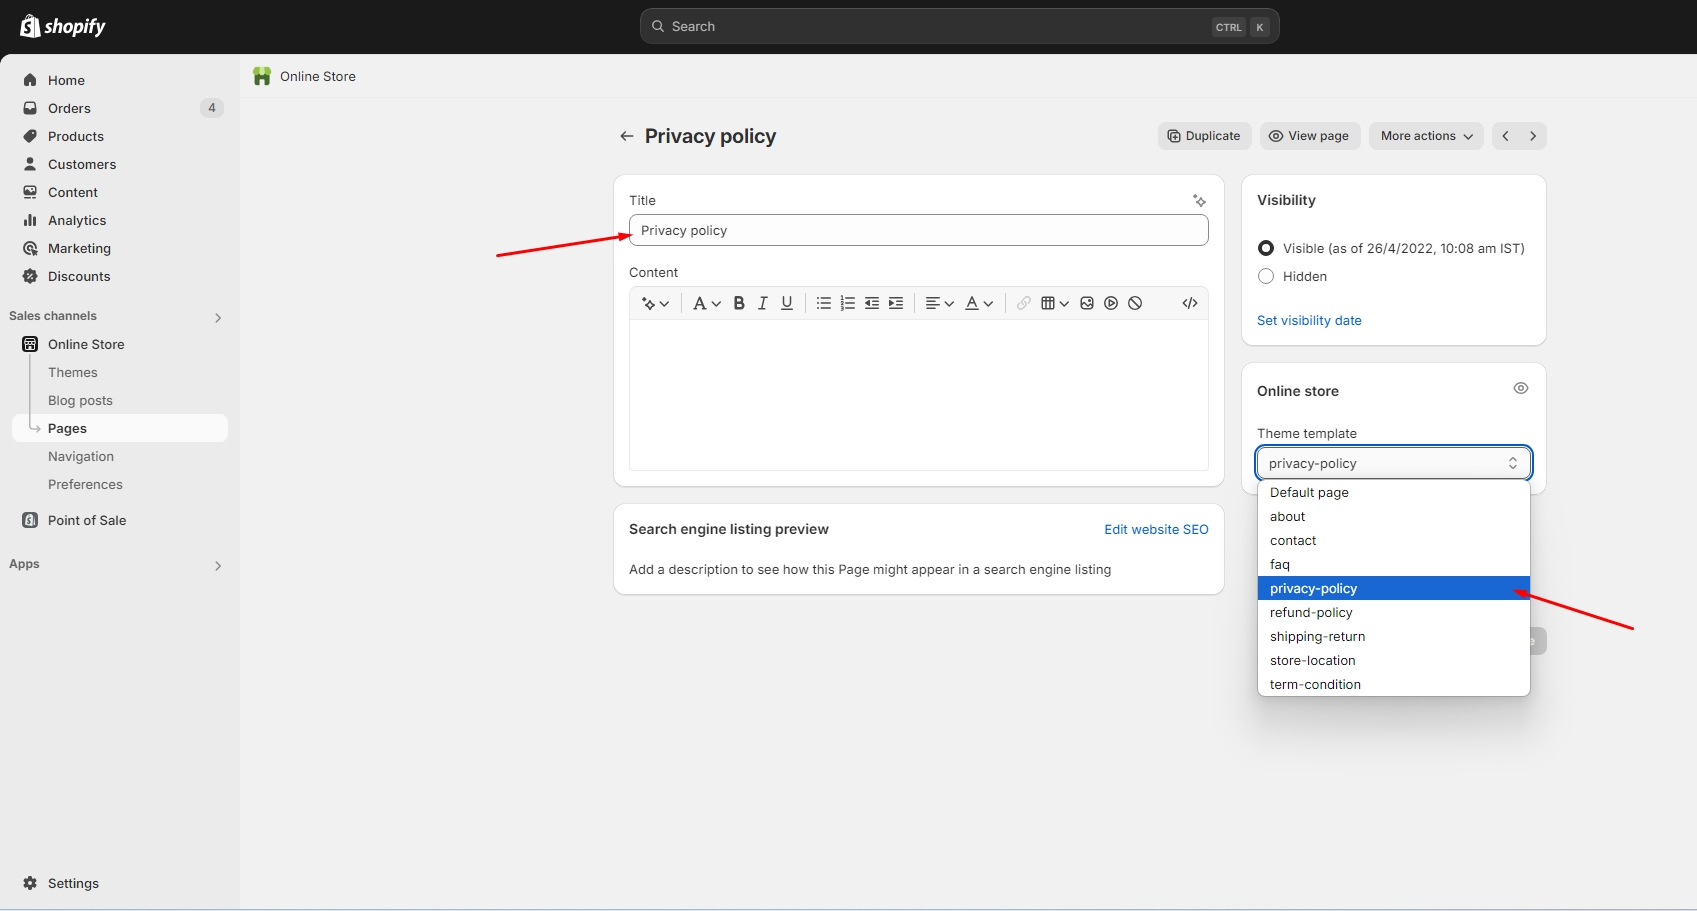Select the Visible radio button
Viewport: 1697px width, 911px height.
pyautogui.click(x=1266, y=248)
